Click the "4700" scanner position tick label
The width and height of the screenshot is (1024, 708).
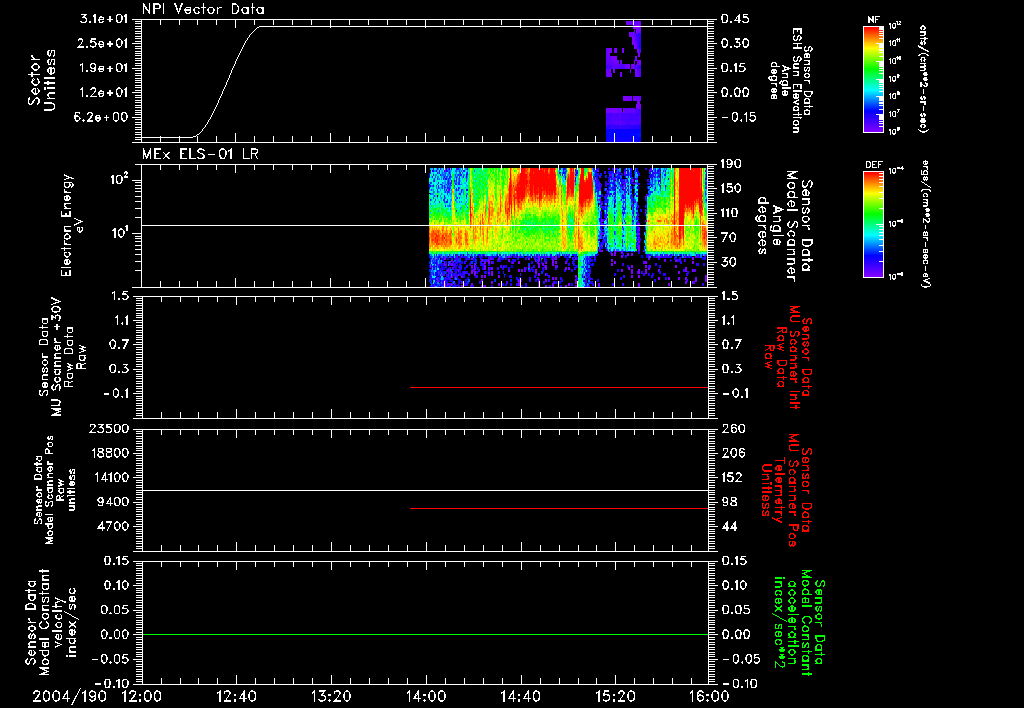click(112, 526)
